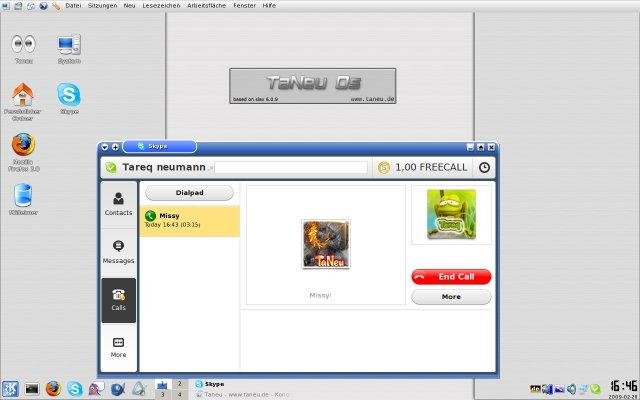
Task: Launch Firefox from the taskbar
Action: (53, 389)
